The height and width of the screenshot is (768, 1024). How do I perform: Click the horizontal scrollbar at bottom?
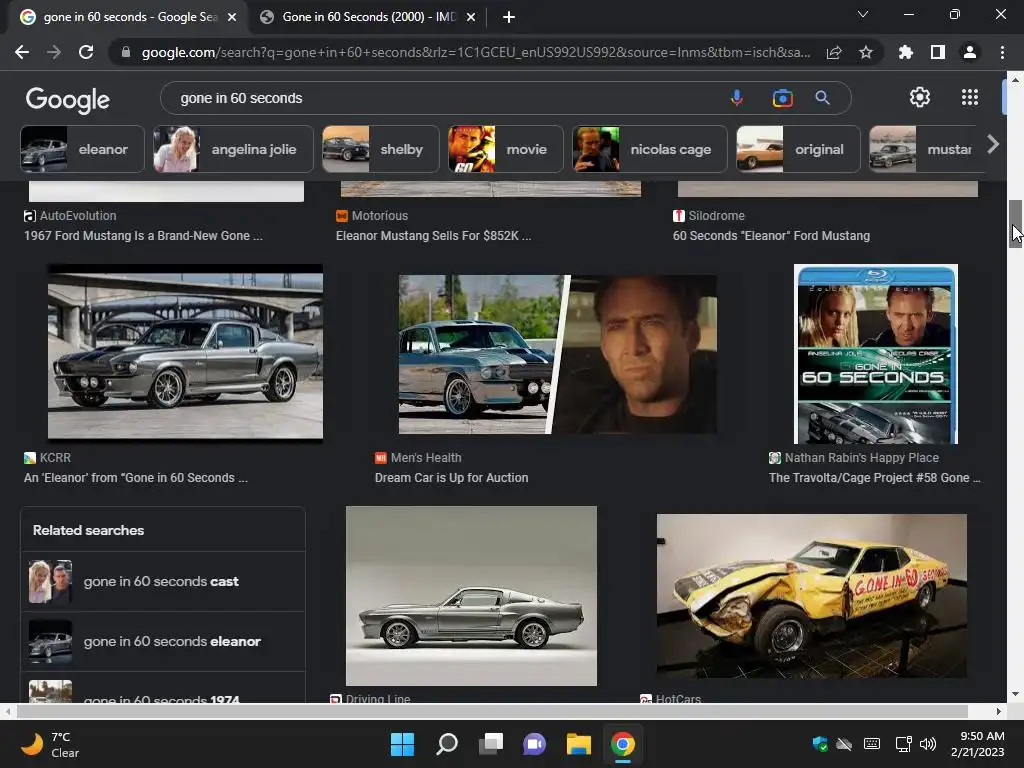point(492,711)
